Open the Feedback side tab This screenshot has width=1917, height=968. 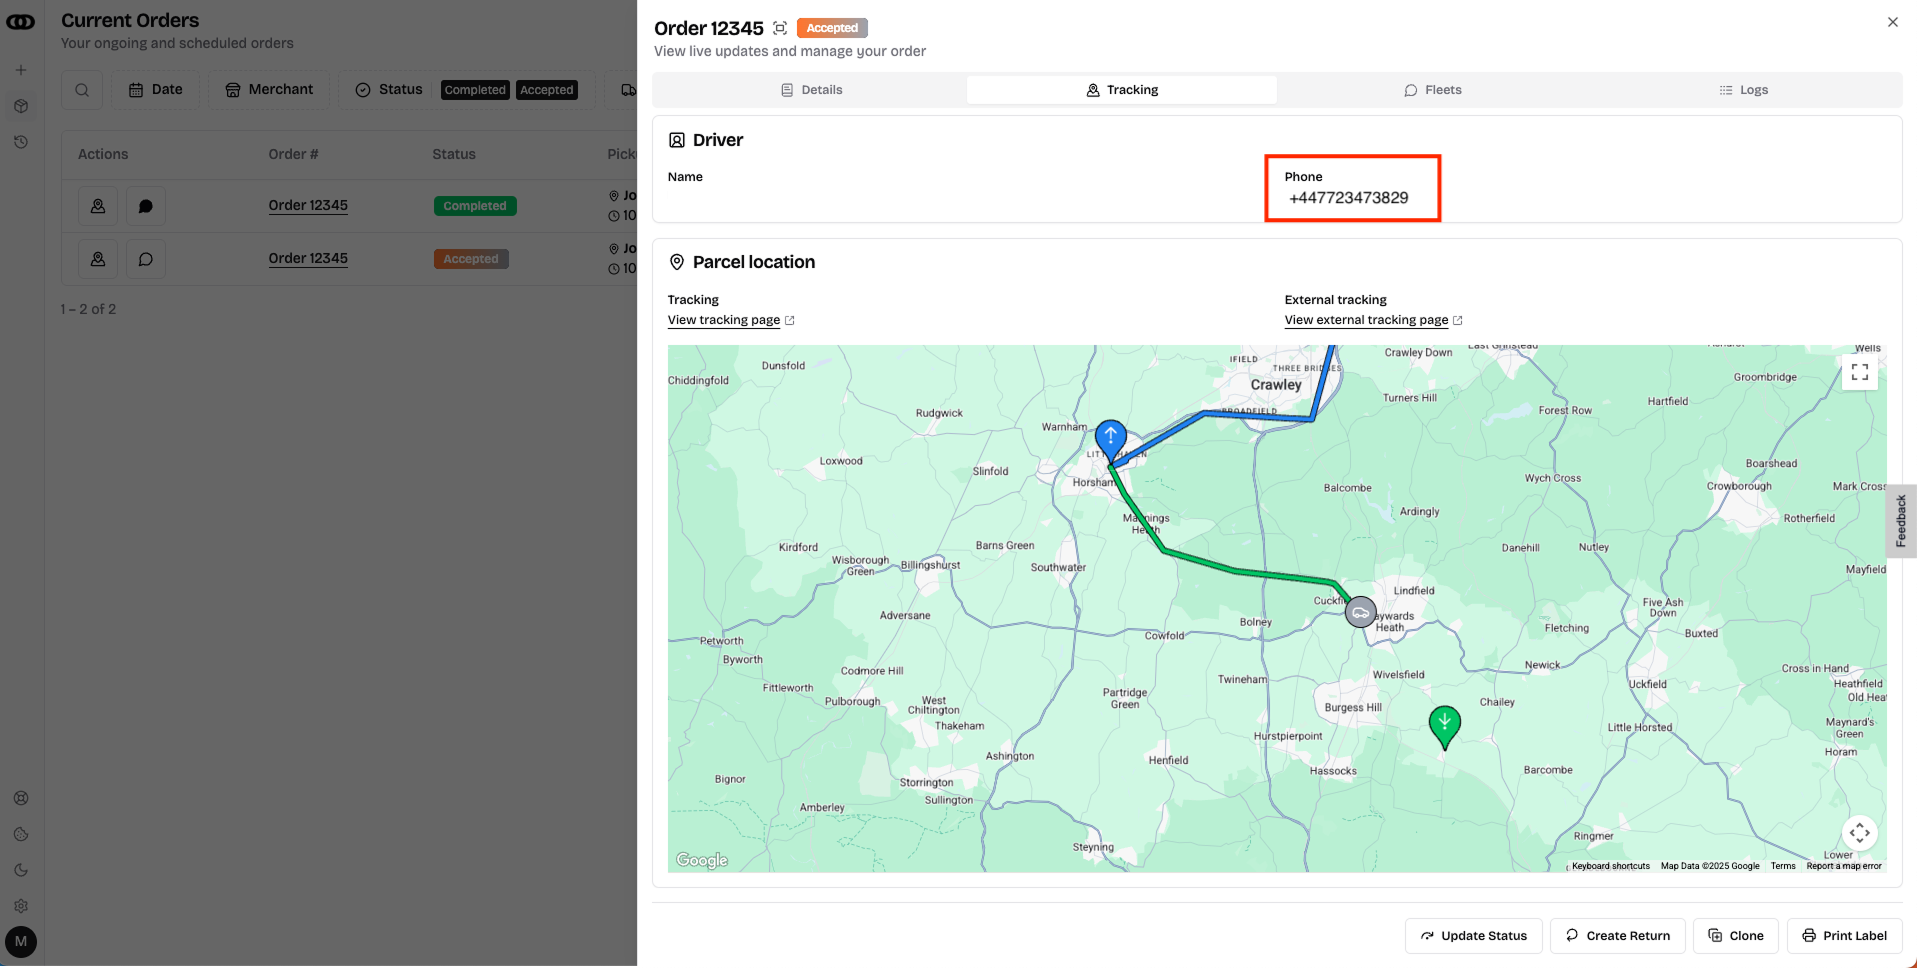(1901, 520)
